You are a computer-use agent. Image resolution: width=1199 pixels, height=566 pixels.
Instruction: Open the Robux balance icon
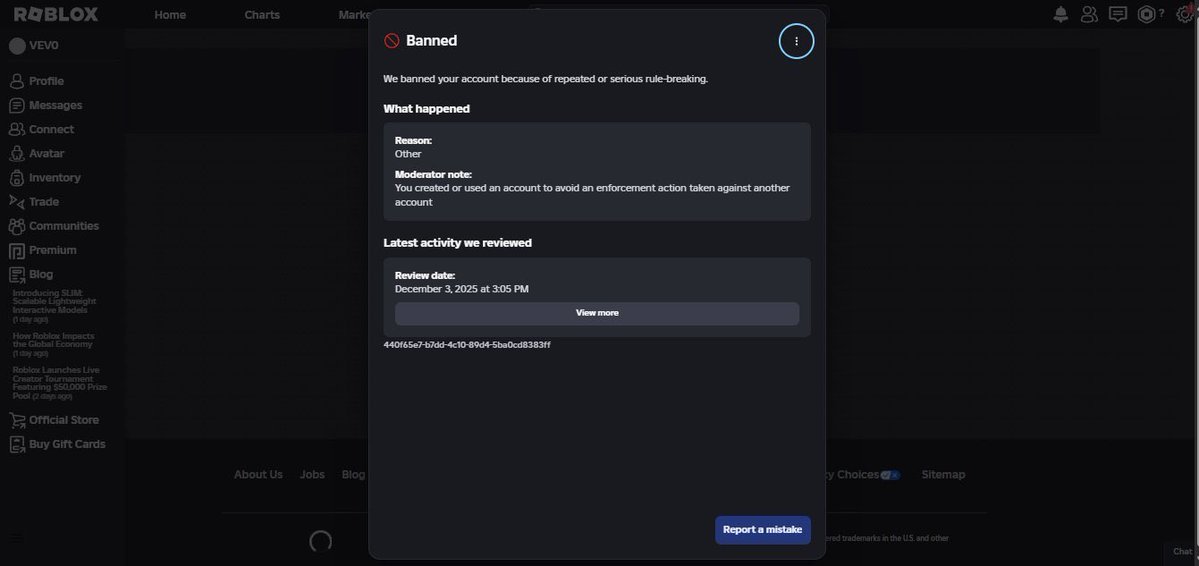click(x=1145, y=15)
